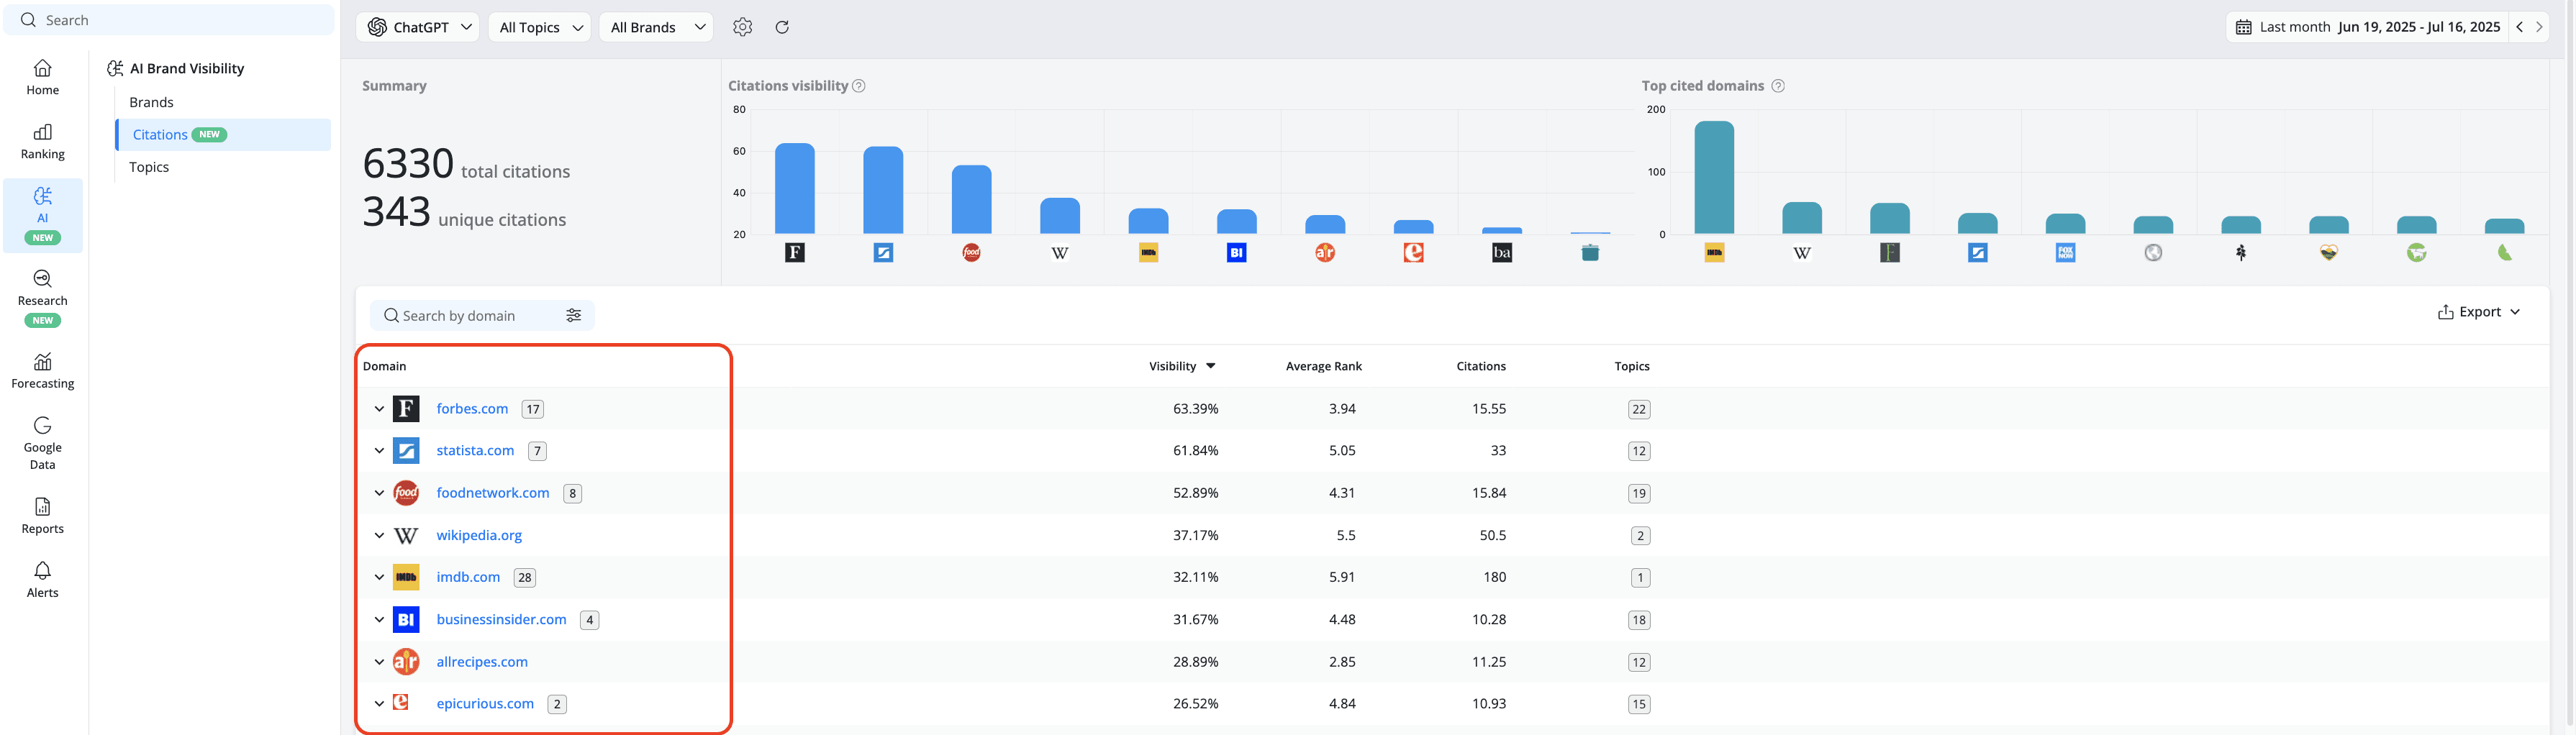
Task: Click the Forbes icon under the visibility chart
Action: [x=795, y=253]
